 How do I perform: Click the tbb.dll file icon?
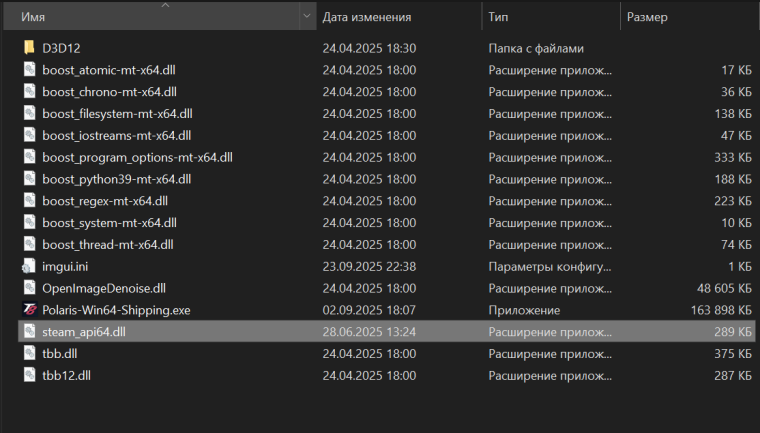coord(30,353)
